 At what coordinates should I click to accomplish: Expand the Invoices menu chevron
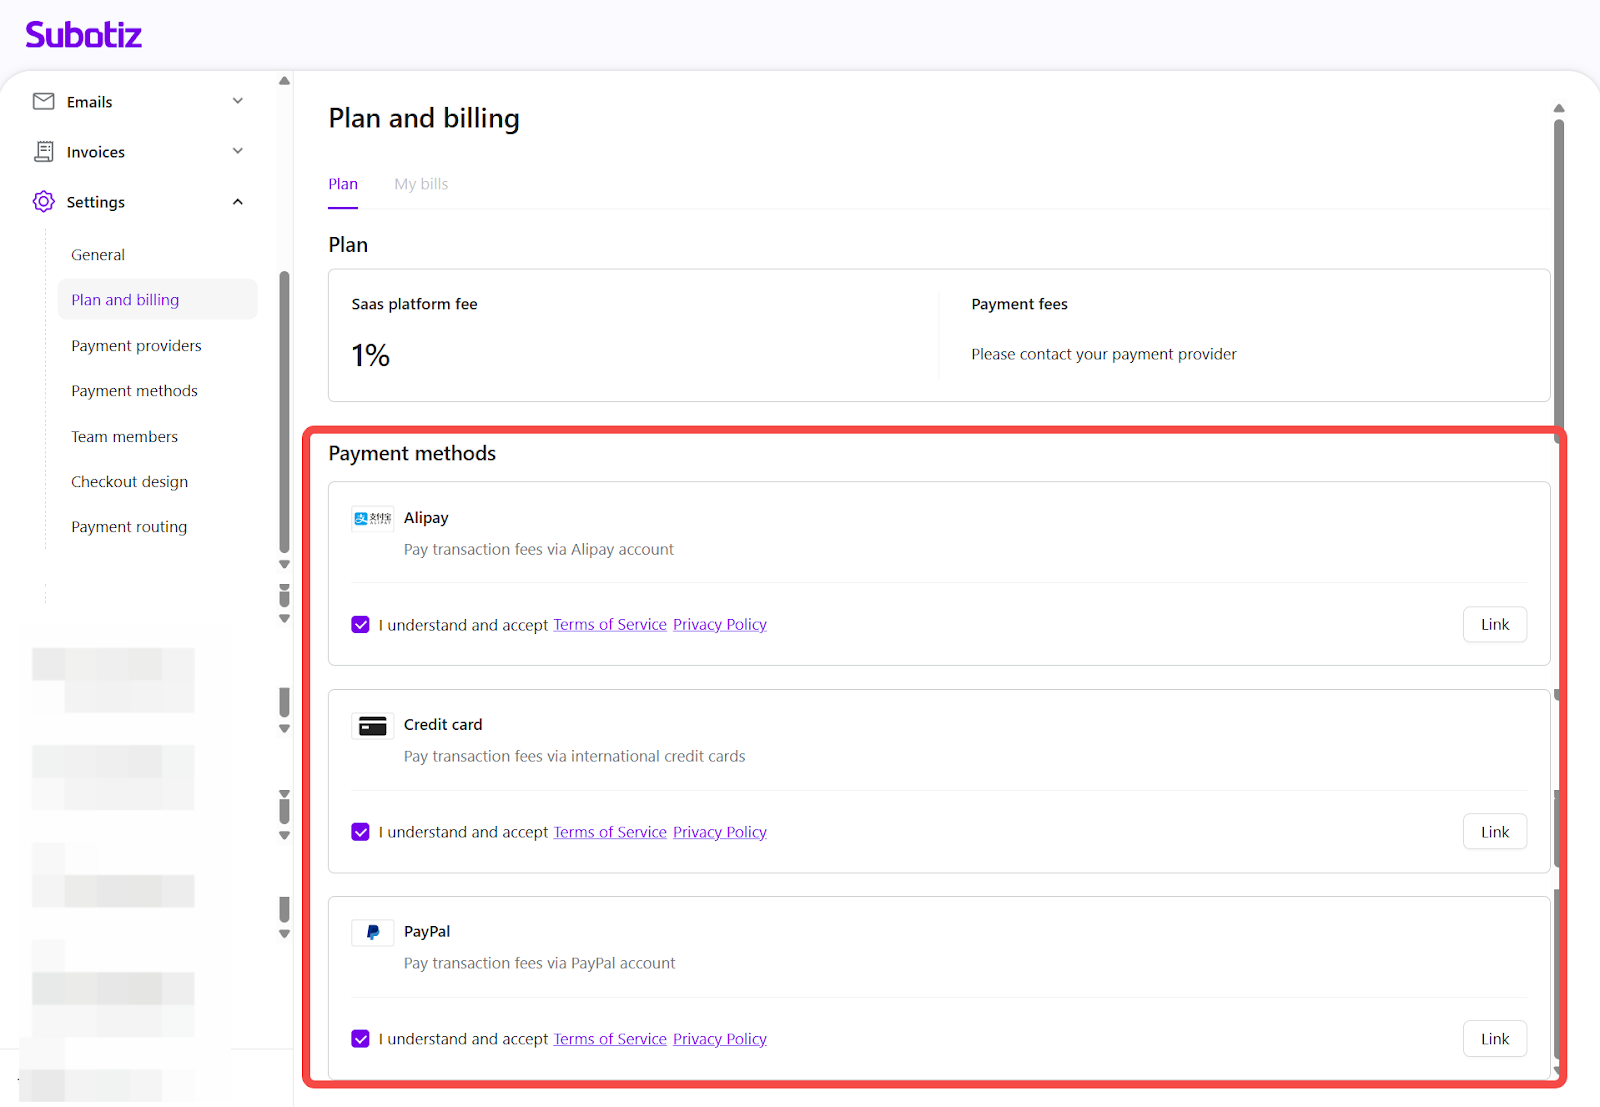(x=238, y=151)
